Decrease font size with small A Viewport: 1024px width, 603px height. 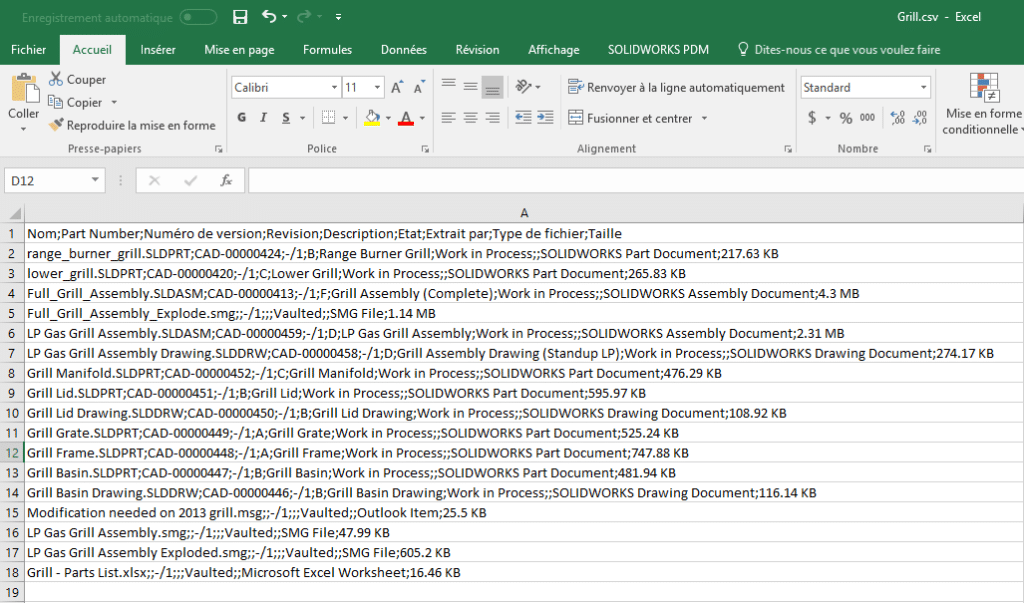(x=419, y=88)
